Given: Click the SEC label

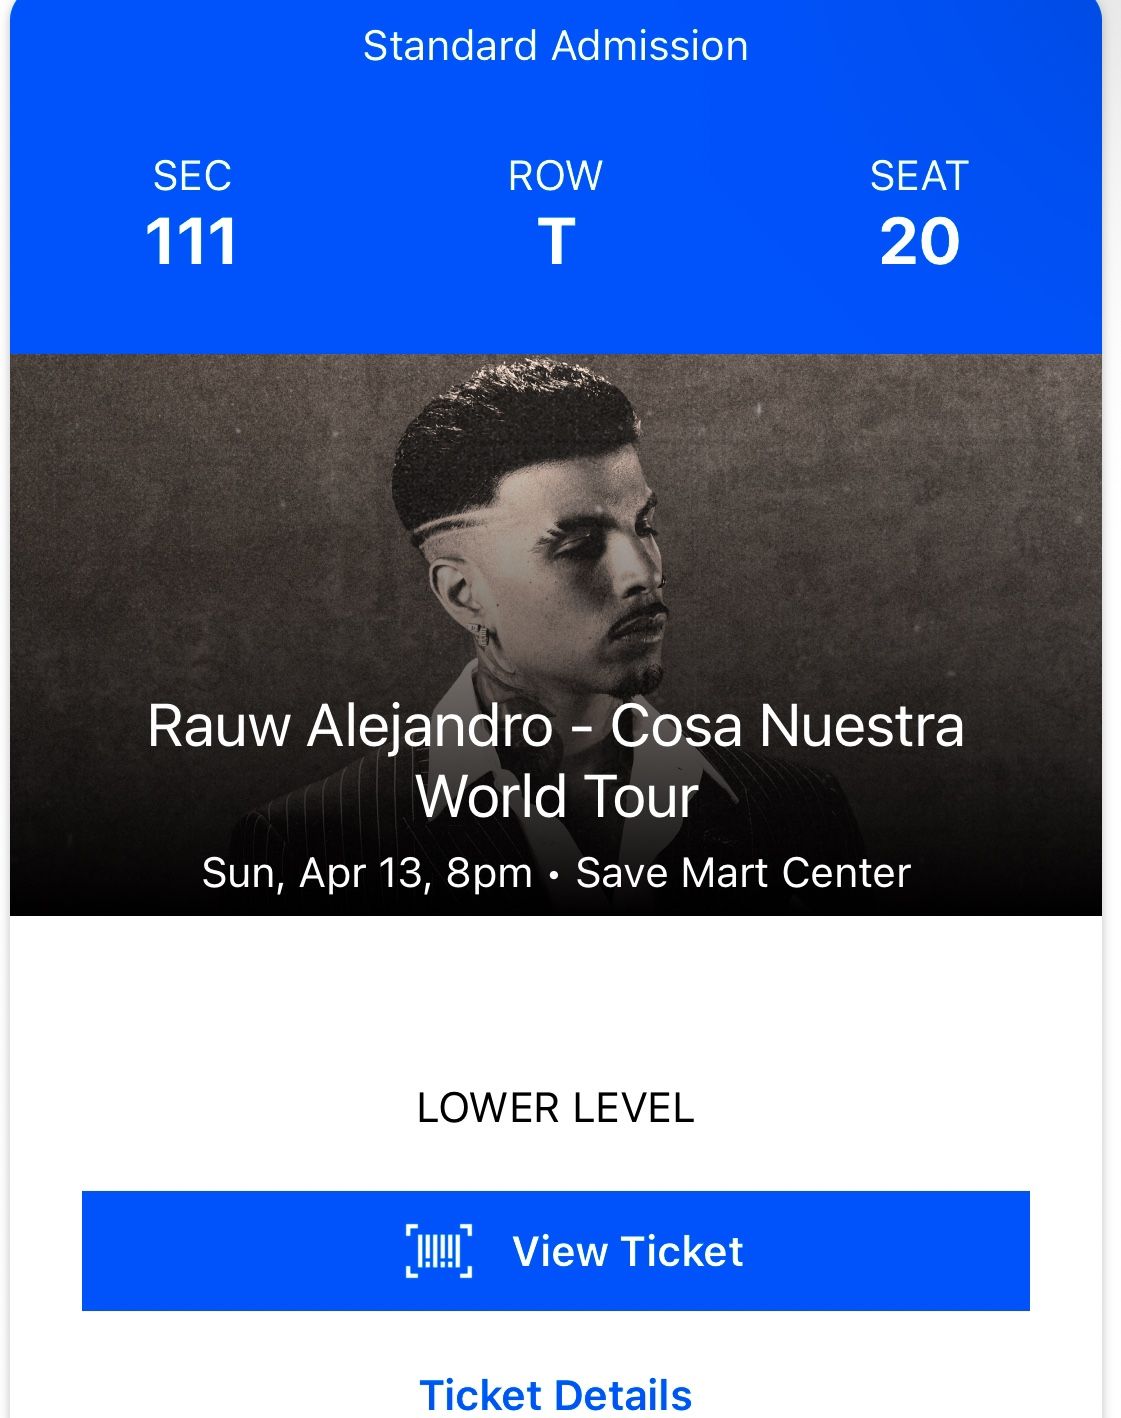Looking at the screenshot, I should coord(192,176).
